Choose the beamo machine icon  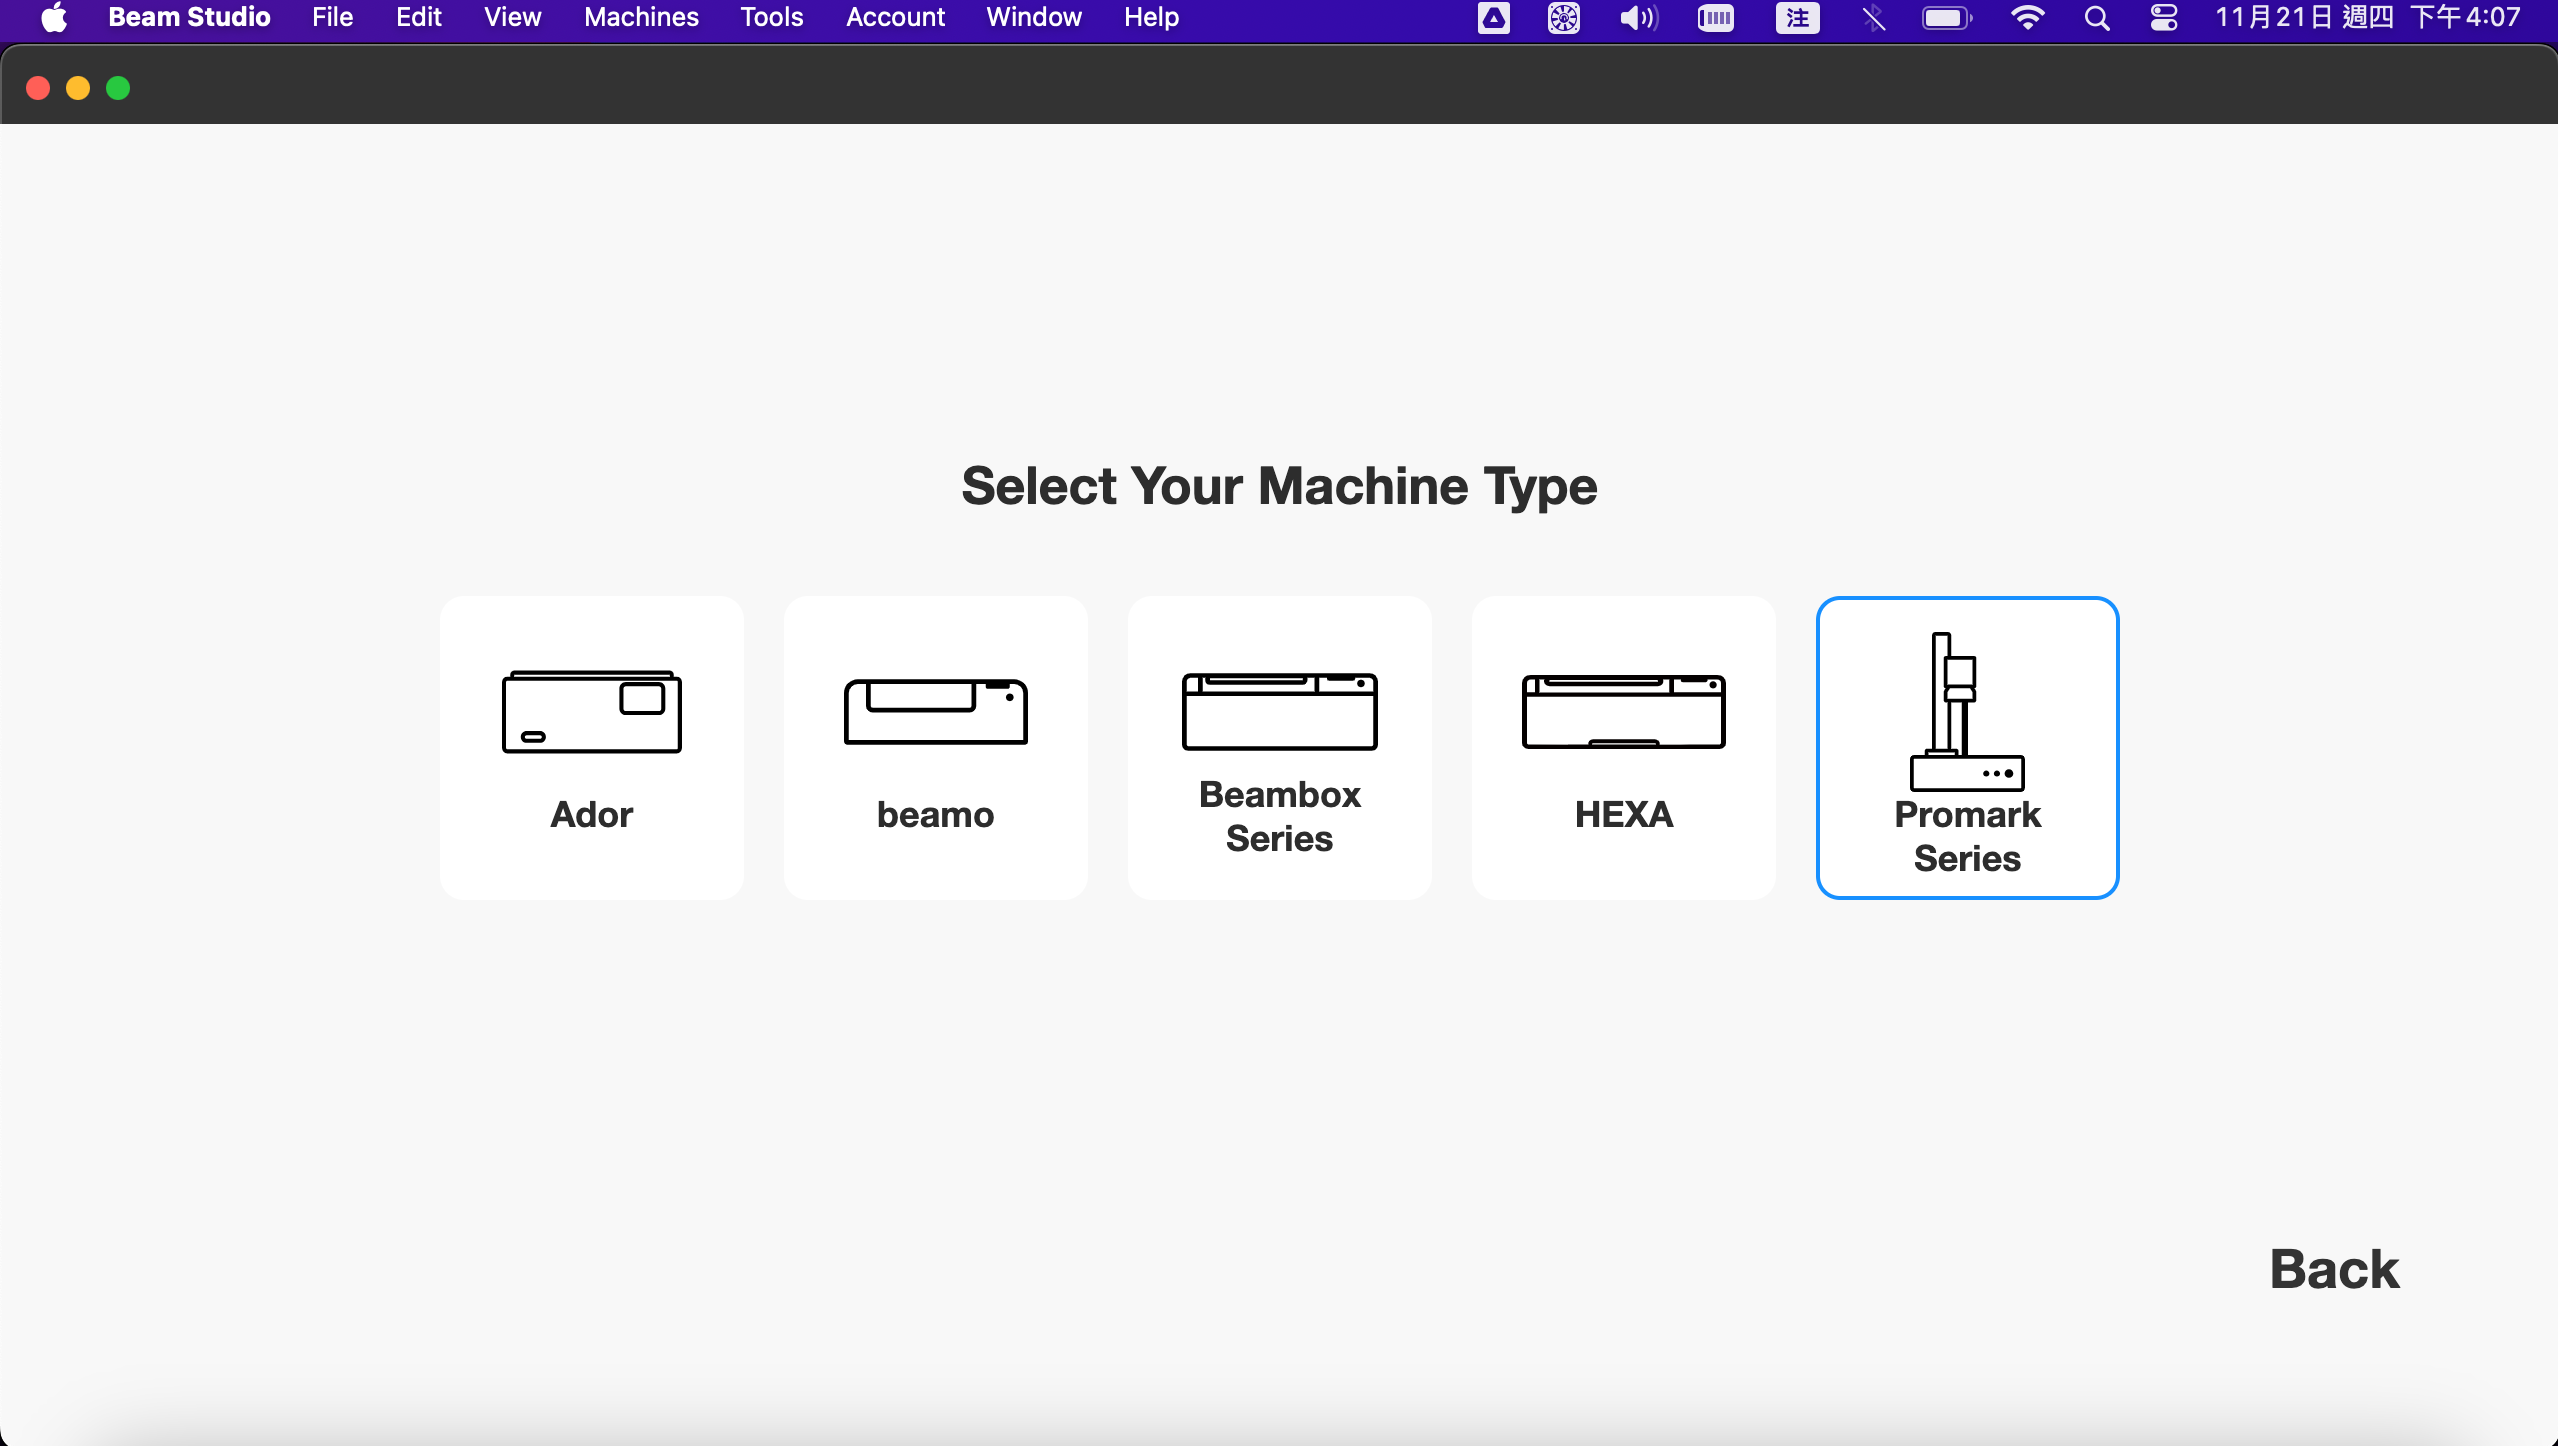click(x=935, y=711)
